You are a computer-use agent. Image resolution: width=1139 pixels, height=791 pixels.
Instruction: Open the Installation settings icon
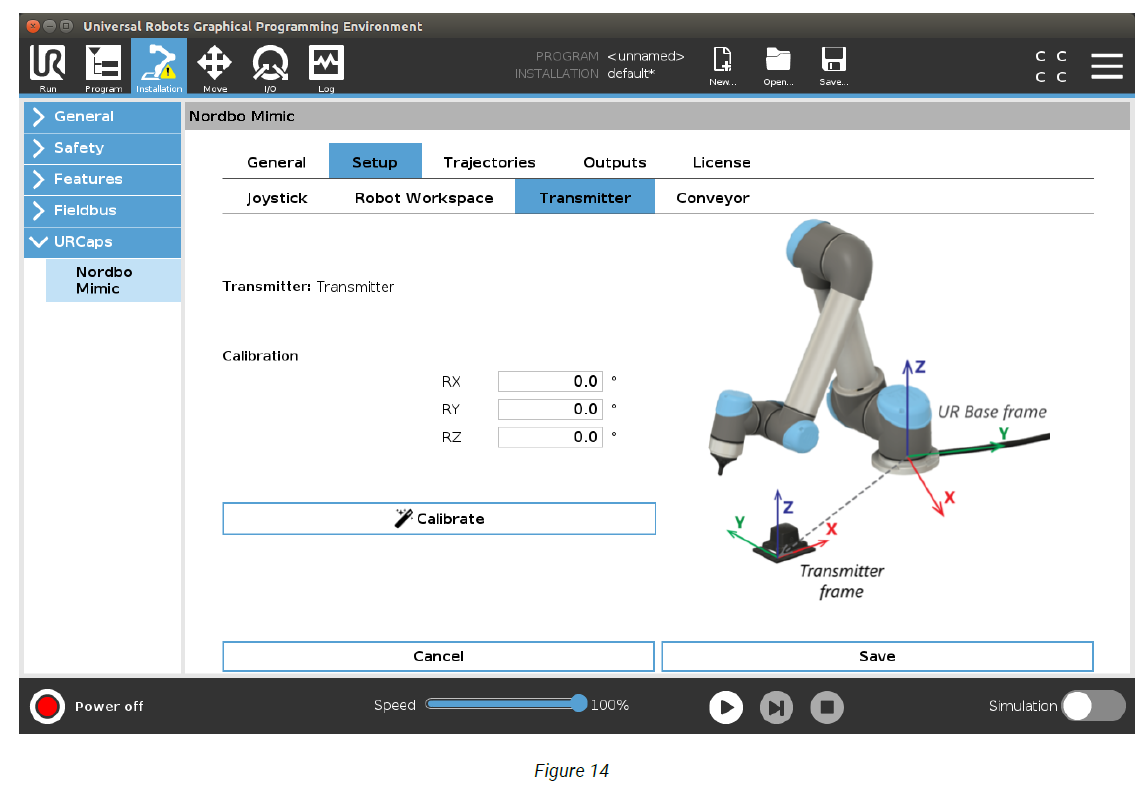(159, 67)
